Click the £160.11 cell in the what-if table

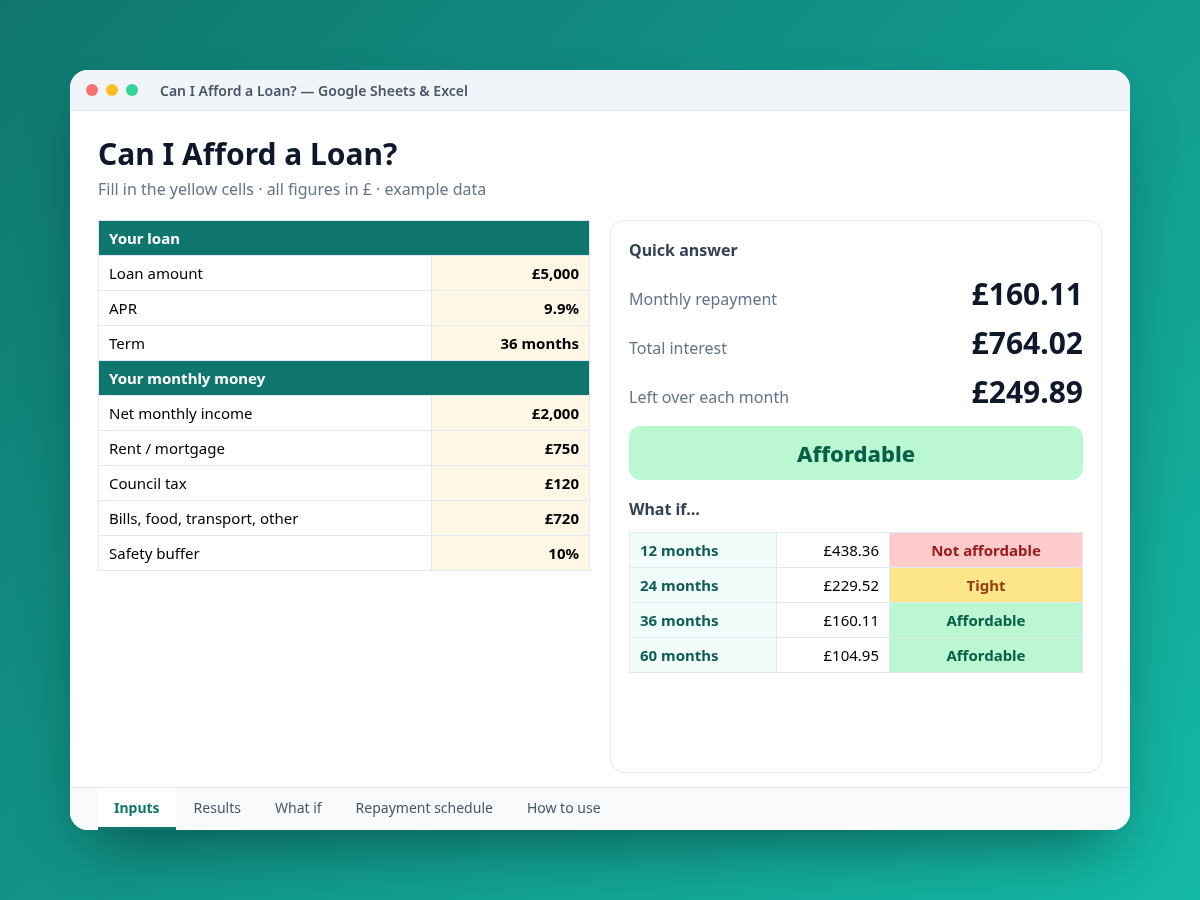click(x=833, y=620)
